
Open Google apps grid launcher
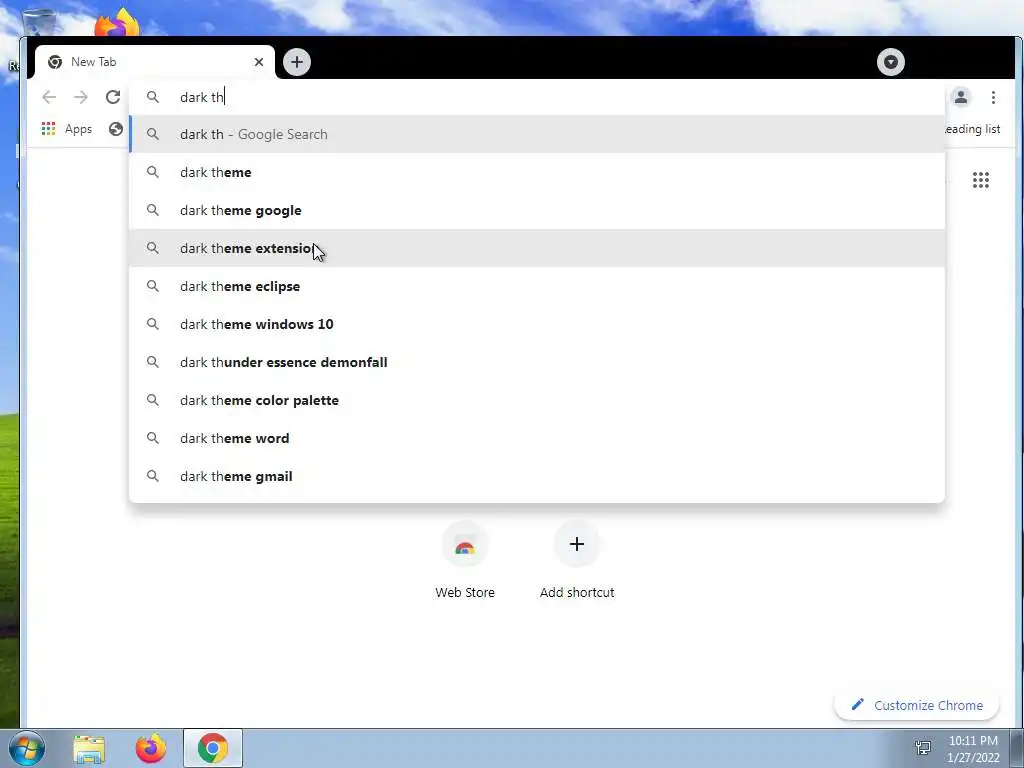pyautogui.click(x=980, y=180)
